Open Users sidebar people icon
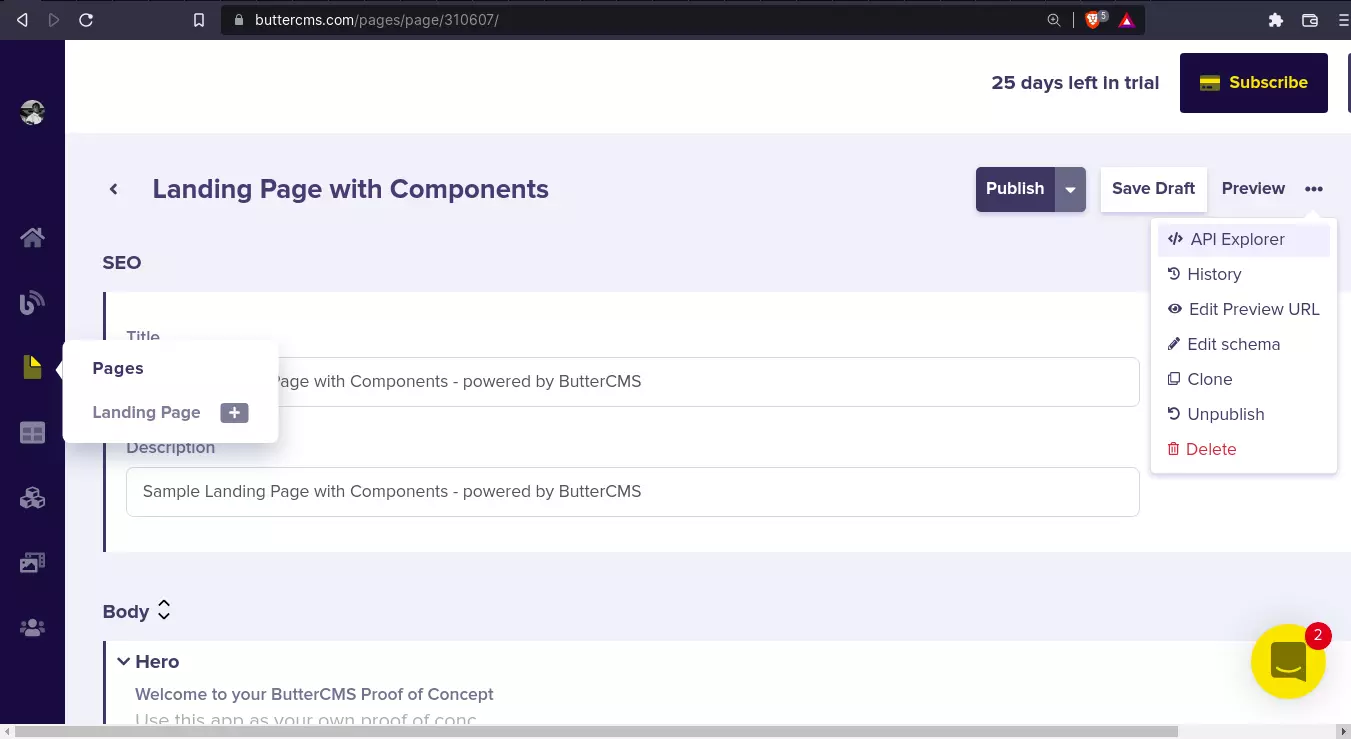 click(x=32, y=628)
